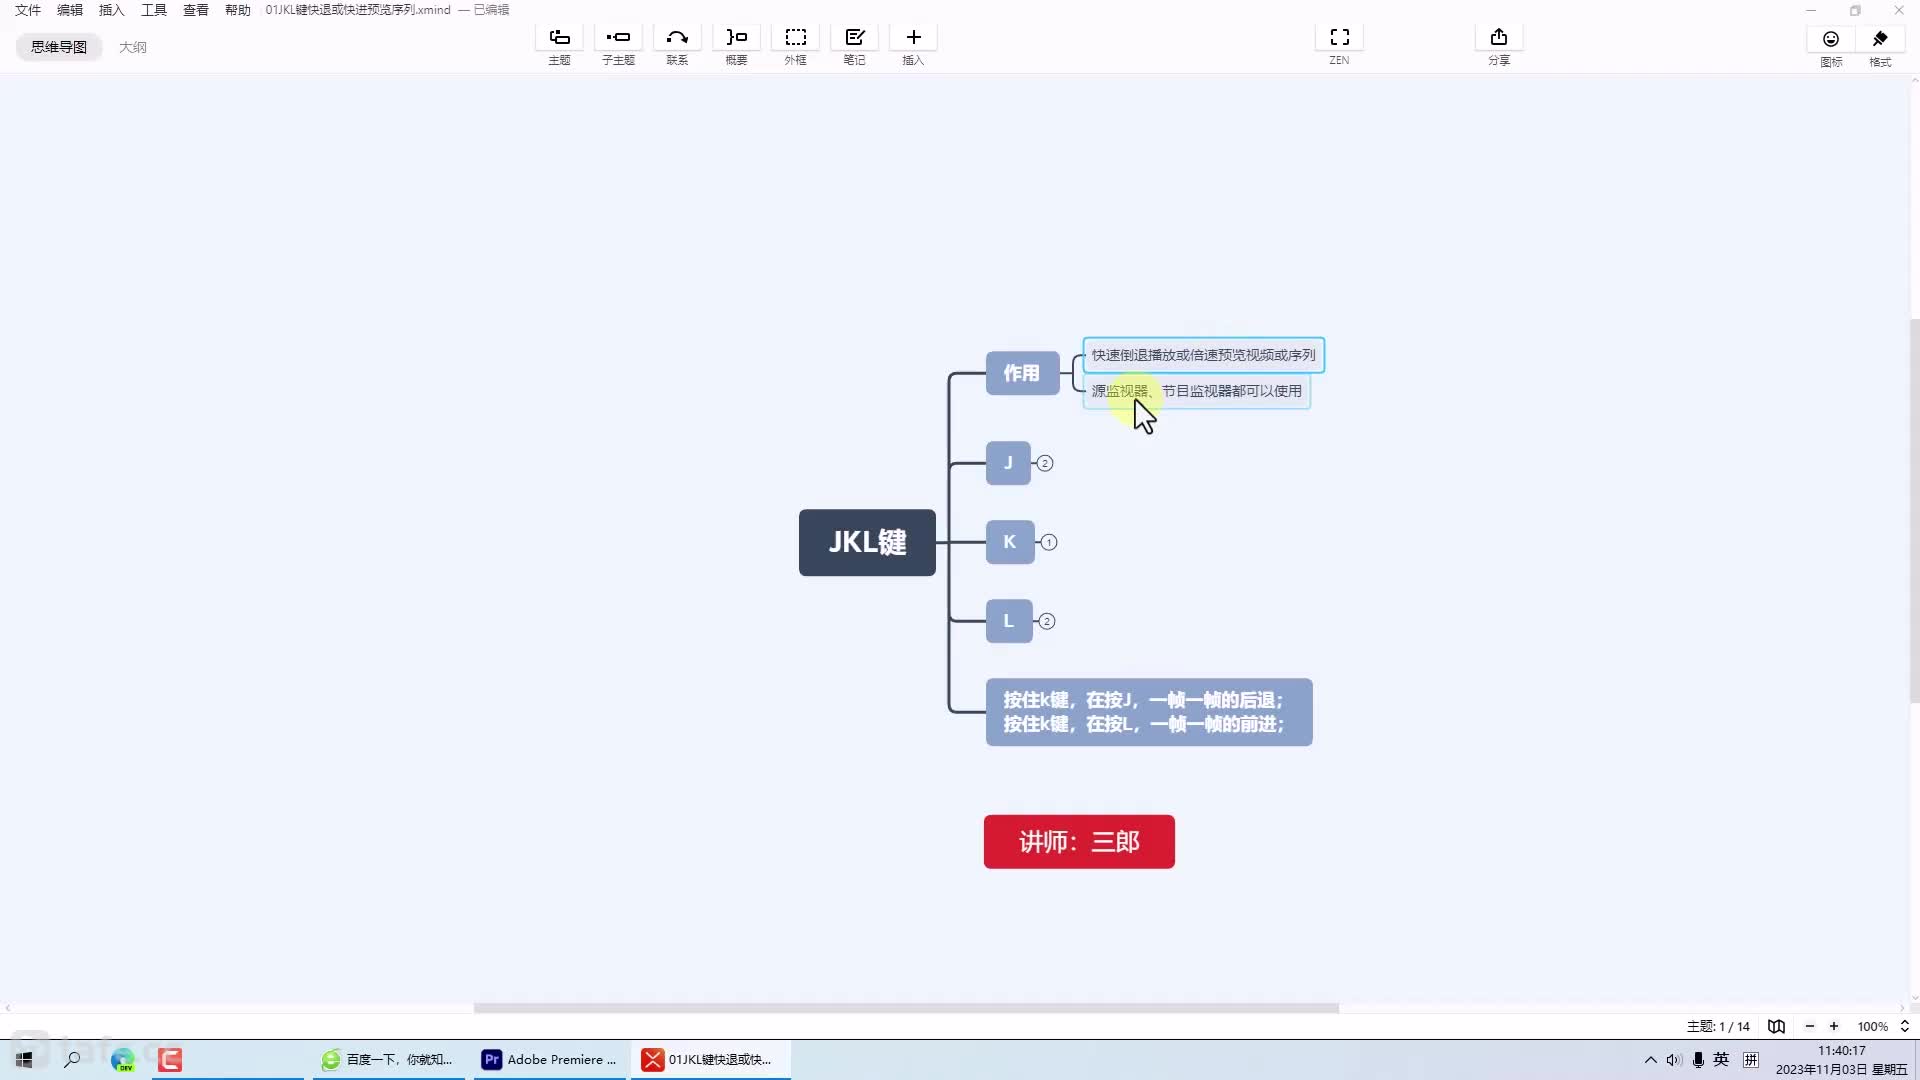
Task: Open the Windows Start menu
Action: click(24, 1059)
